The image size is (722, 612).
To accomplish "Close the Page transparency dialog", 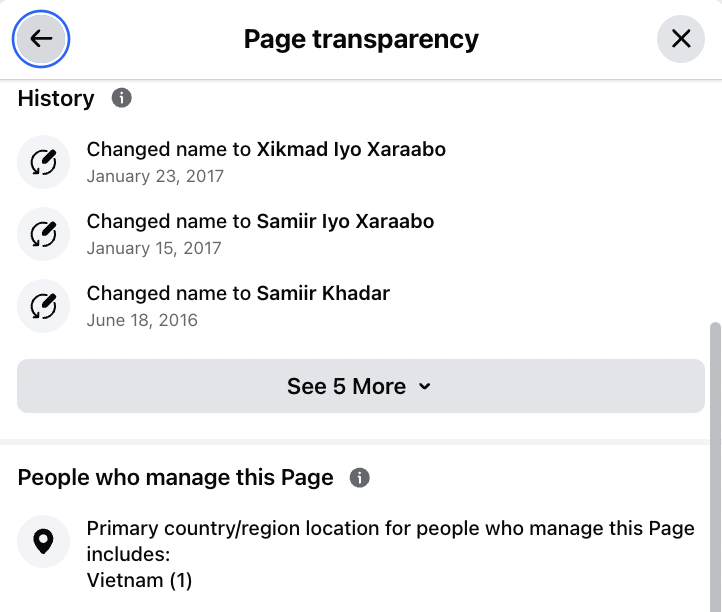I will 681,39.
